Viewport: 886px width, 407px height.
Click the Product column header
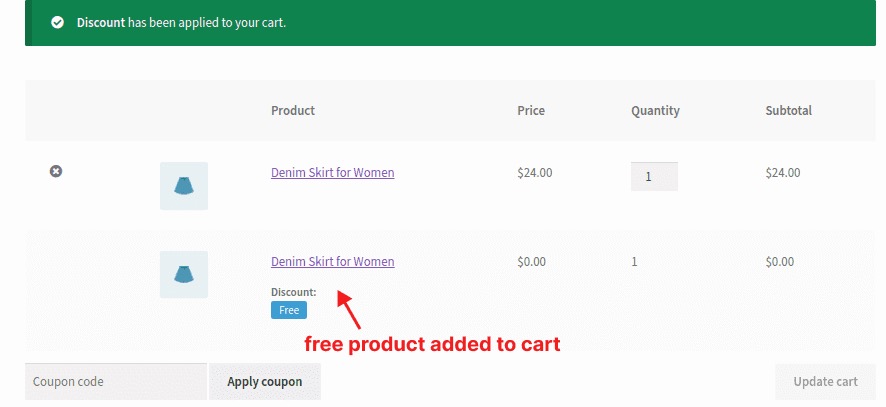[x=293, y=110]
